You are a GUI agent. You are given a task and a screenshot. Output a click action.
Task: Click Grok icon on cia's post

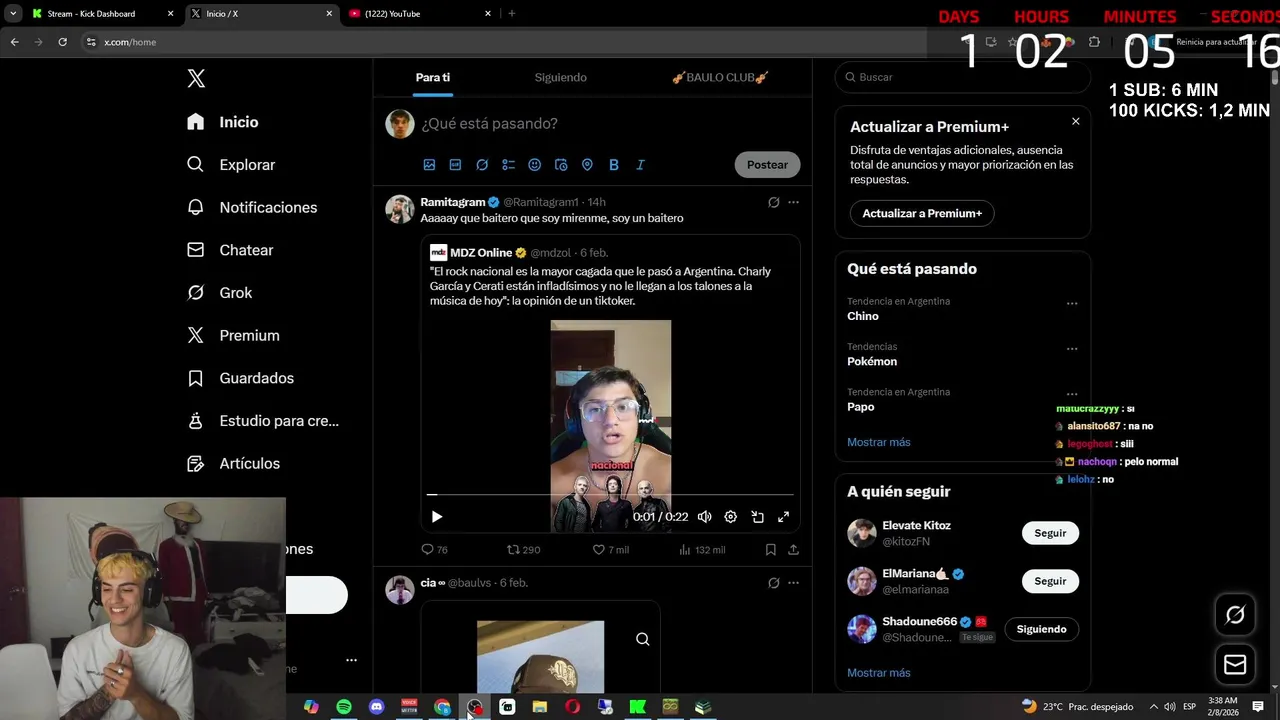click(773, 583)
